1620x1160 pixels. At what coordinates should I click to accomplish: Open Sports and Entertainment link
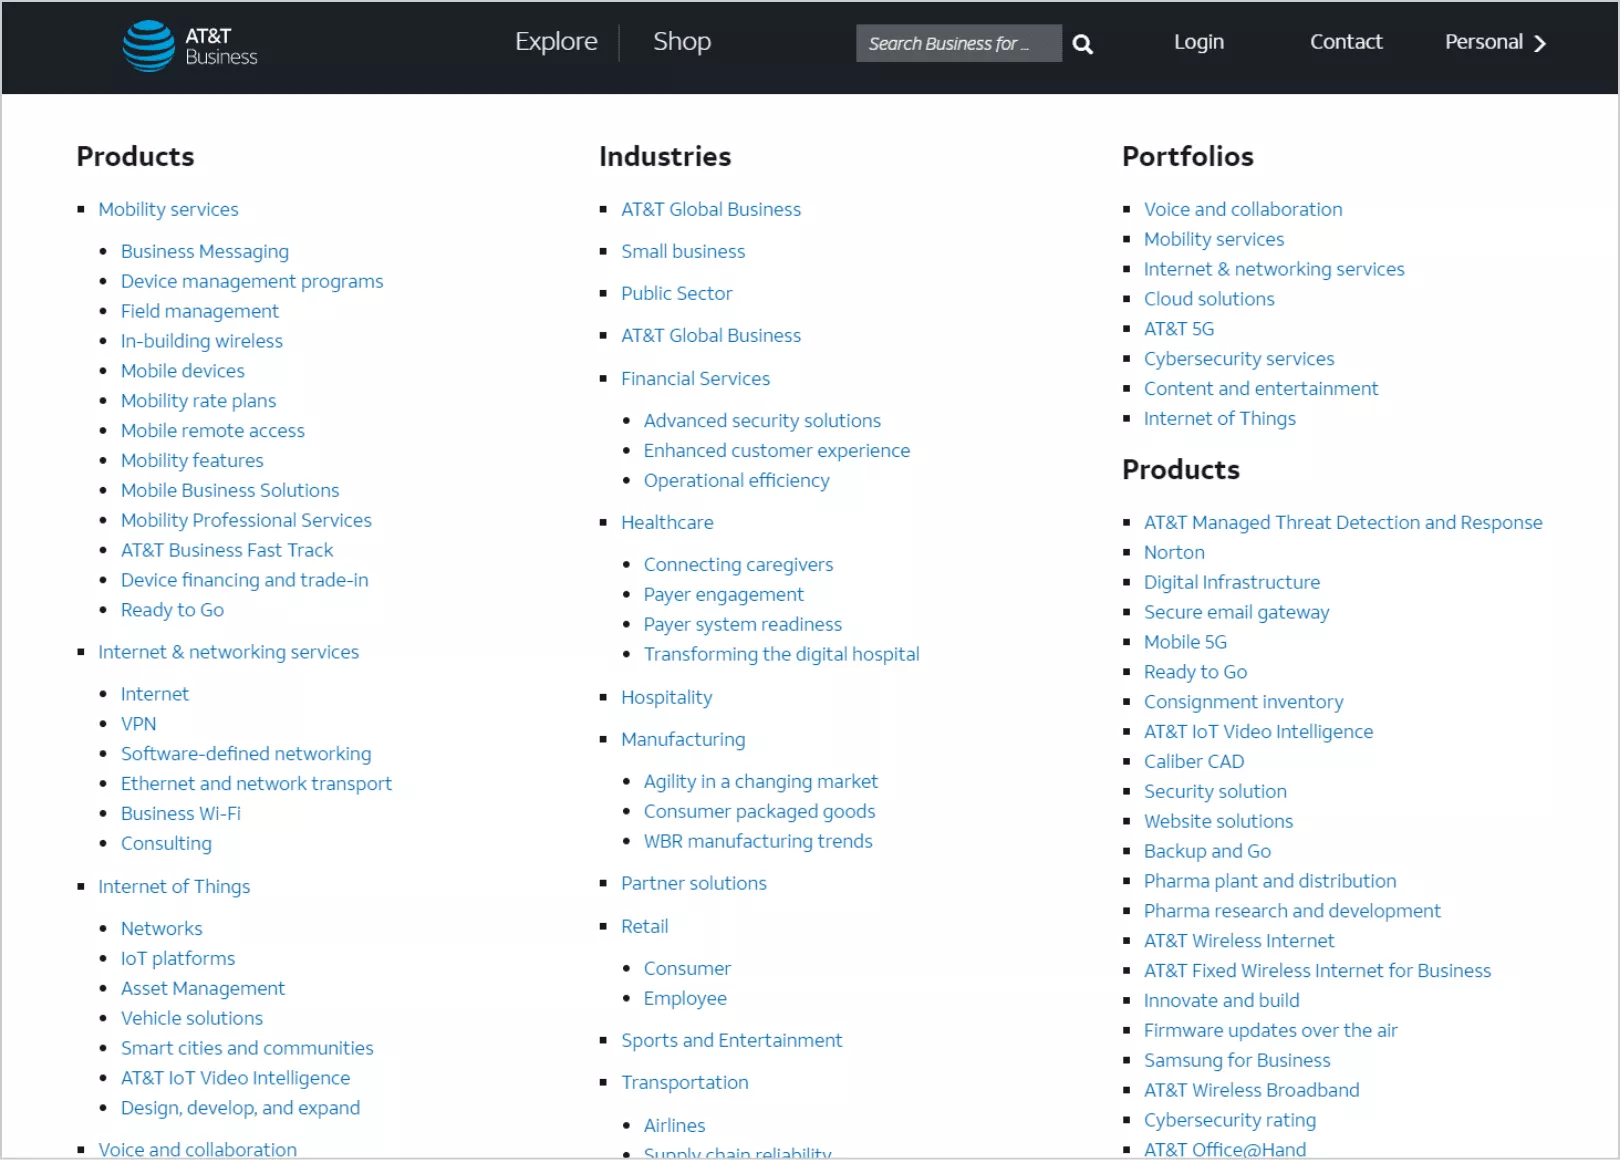click(732, 1041)
